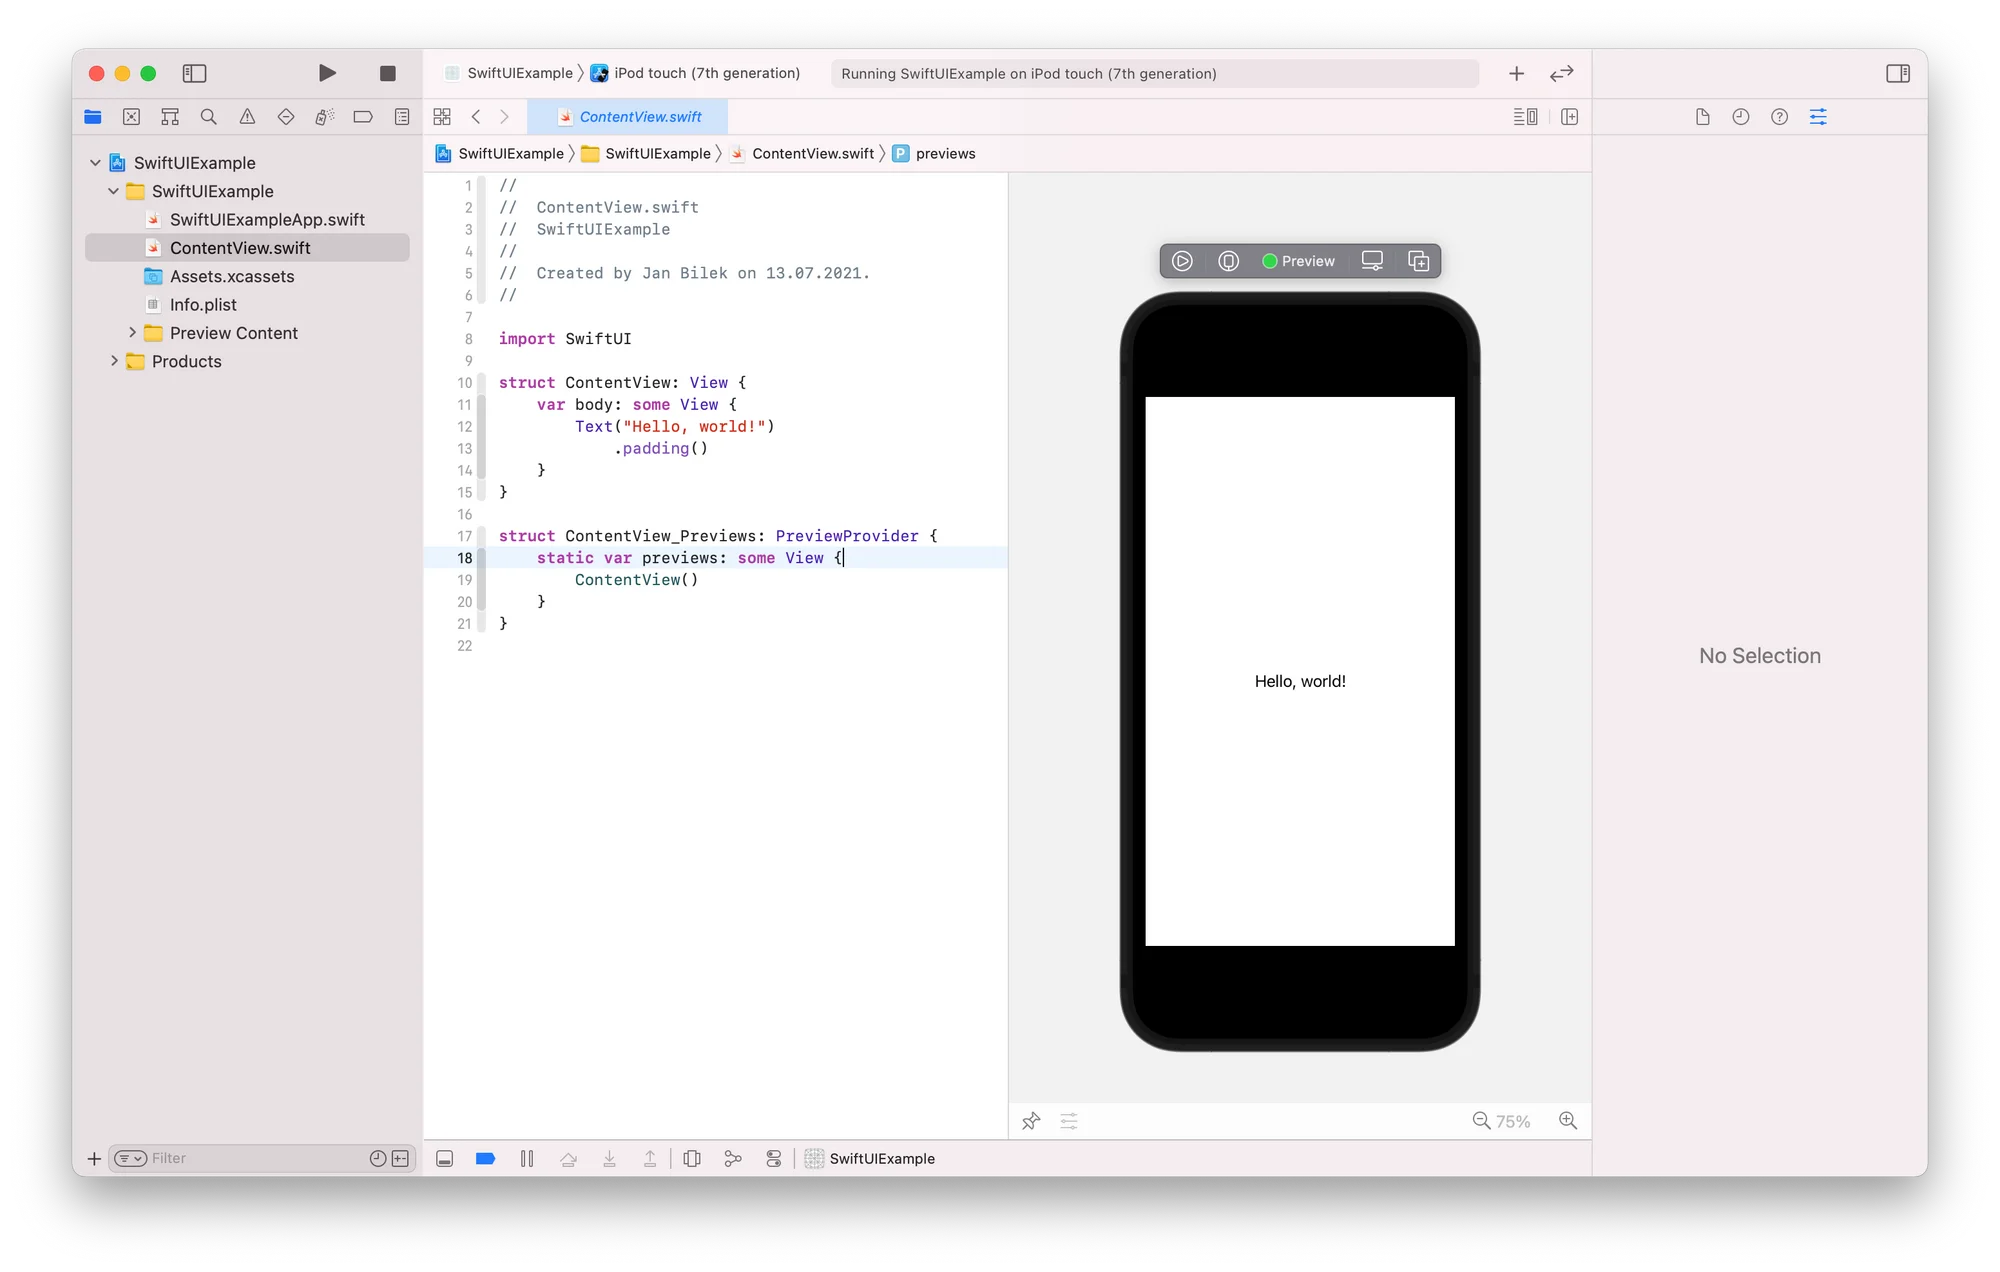Start Live Preview with the play icon
The height and width of the screenshot is (1272, 2000).
[x=1182, y=261]
